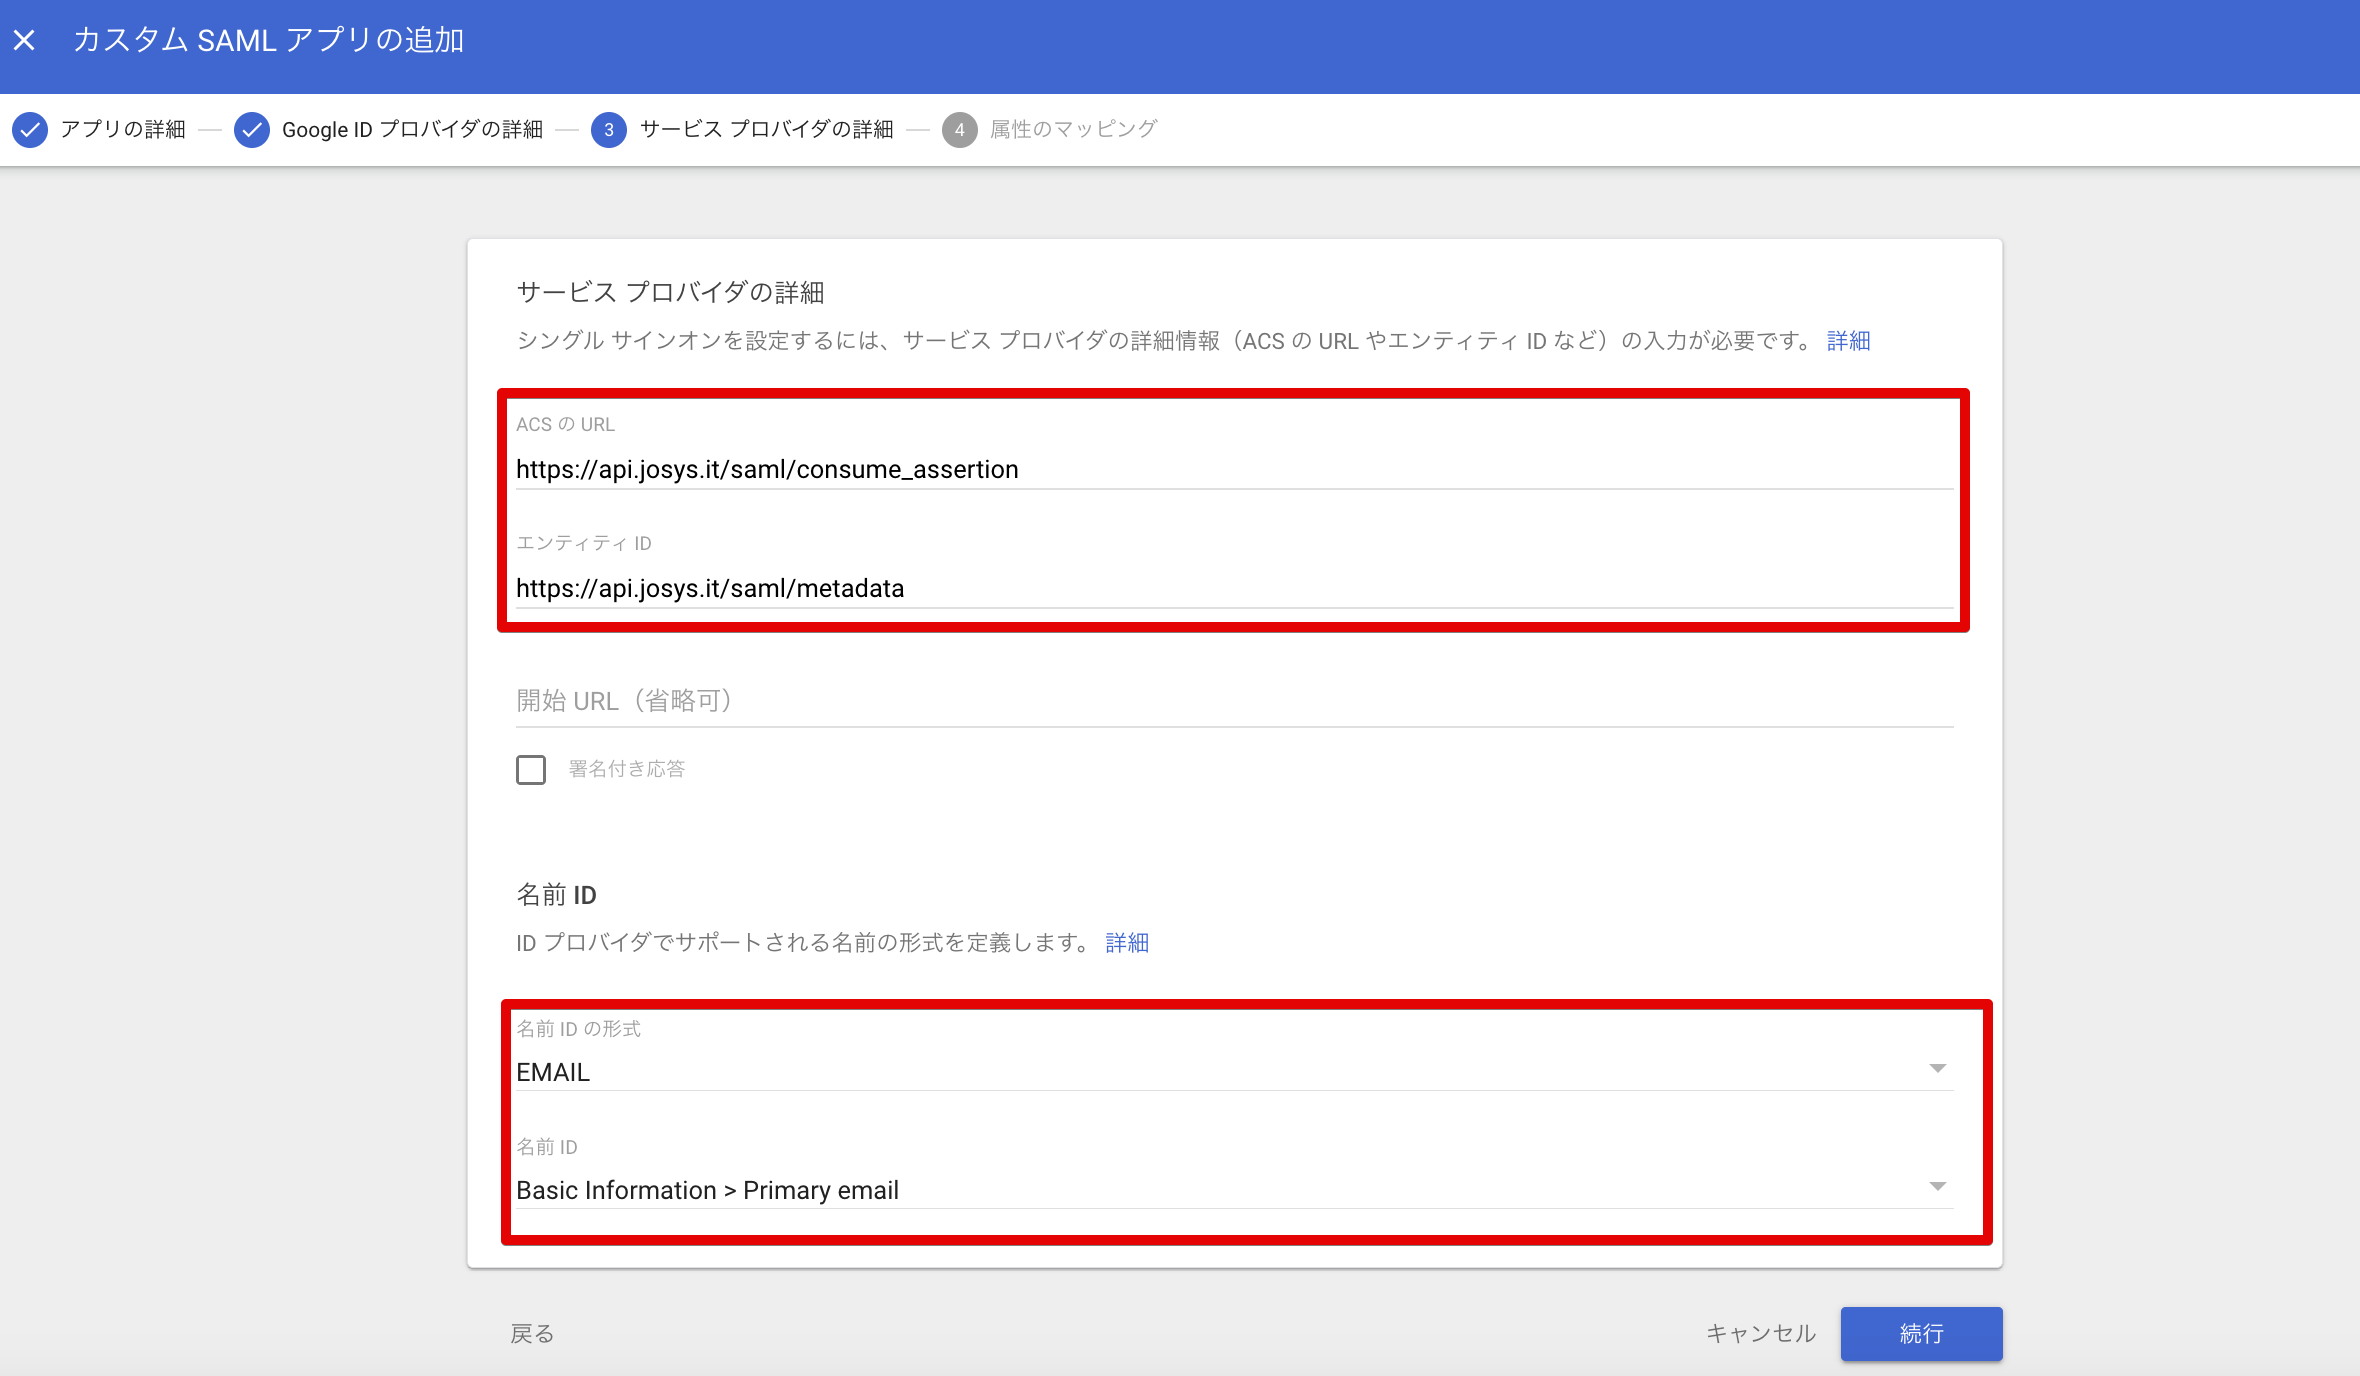The width and height of the screenshot is (2360, 1376).
Task: Click the アプリの詳細 step checkmark icon
Action: [30, 130]
